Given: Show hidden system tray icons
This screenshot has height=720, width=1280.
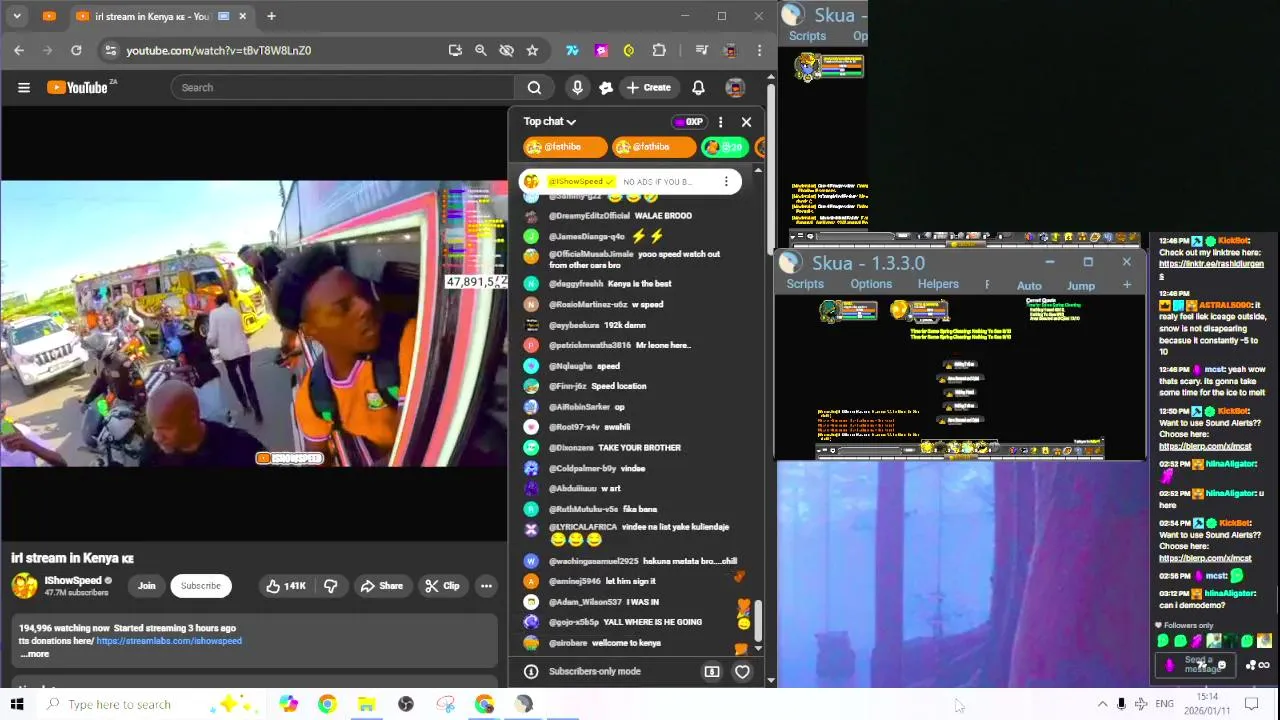Looking at the screenshot, I should (x=1102, y=704).
